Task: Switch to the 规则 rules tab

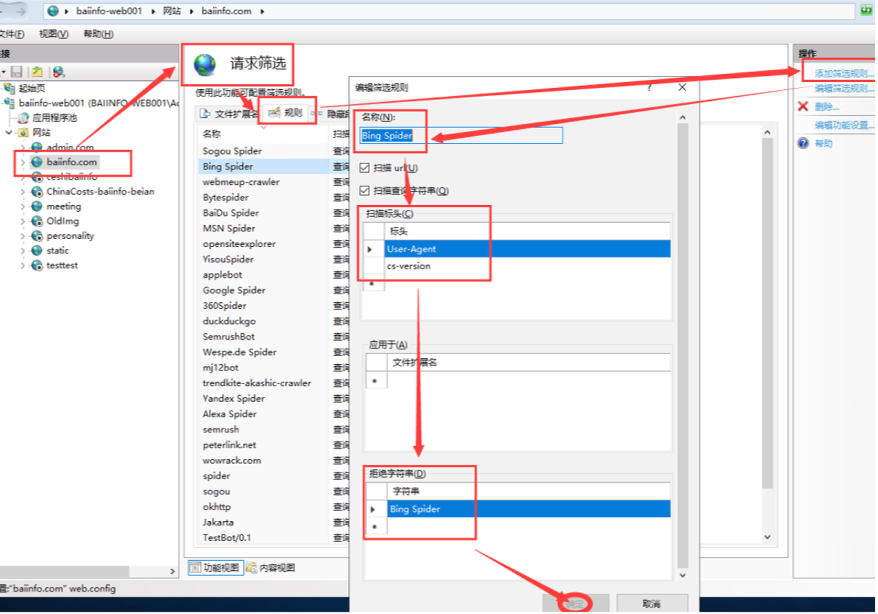Action: [x=287, y=113]
